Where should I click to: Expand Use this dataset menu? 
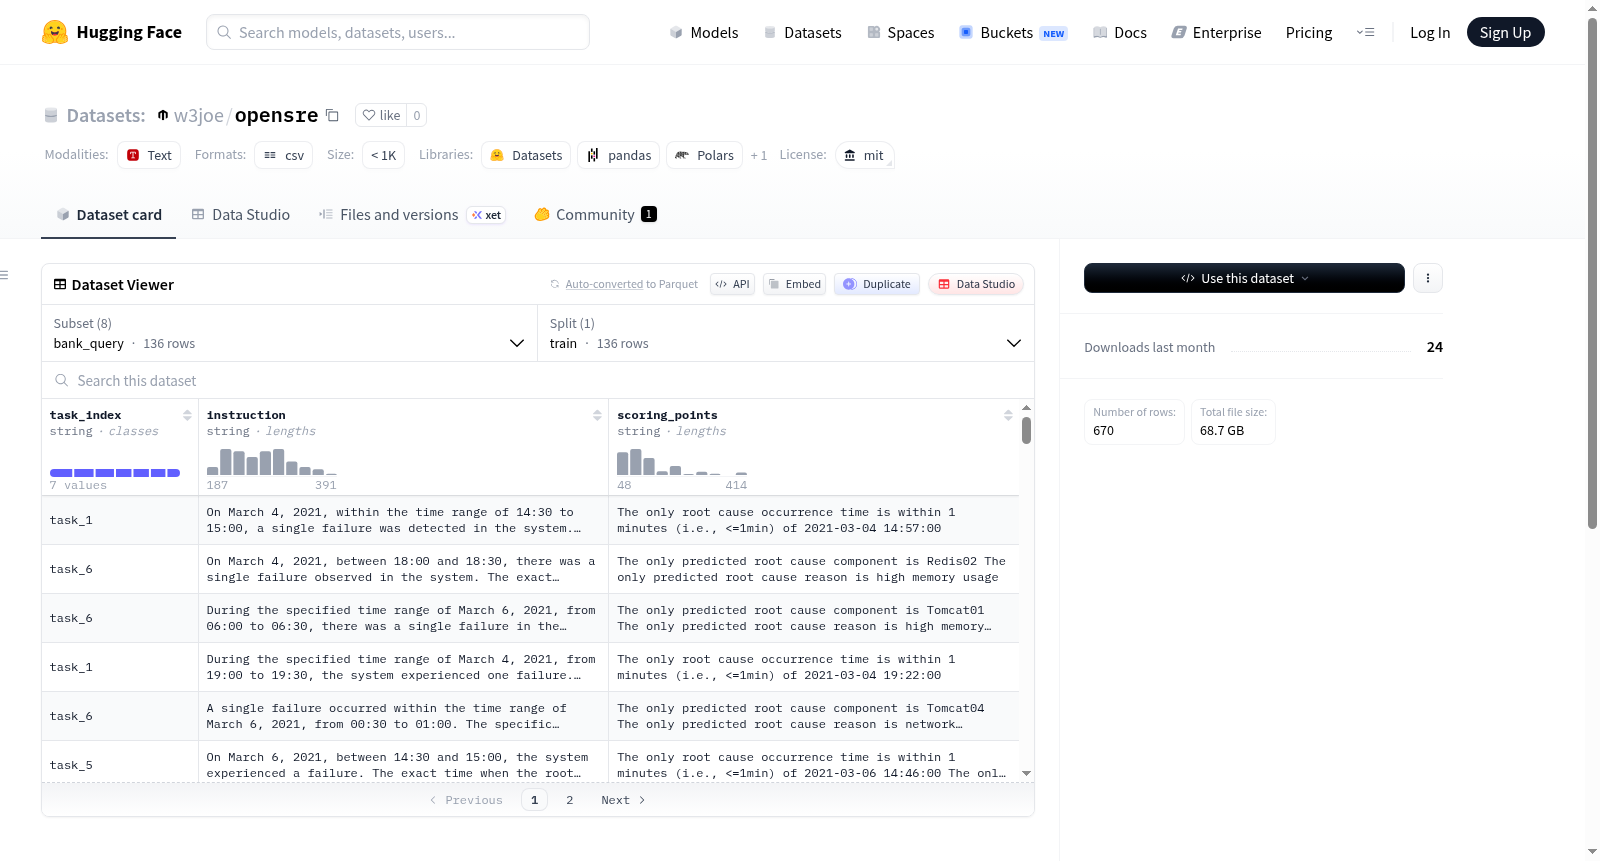point(1244,278)
